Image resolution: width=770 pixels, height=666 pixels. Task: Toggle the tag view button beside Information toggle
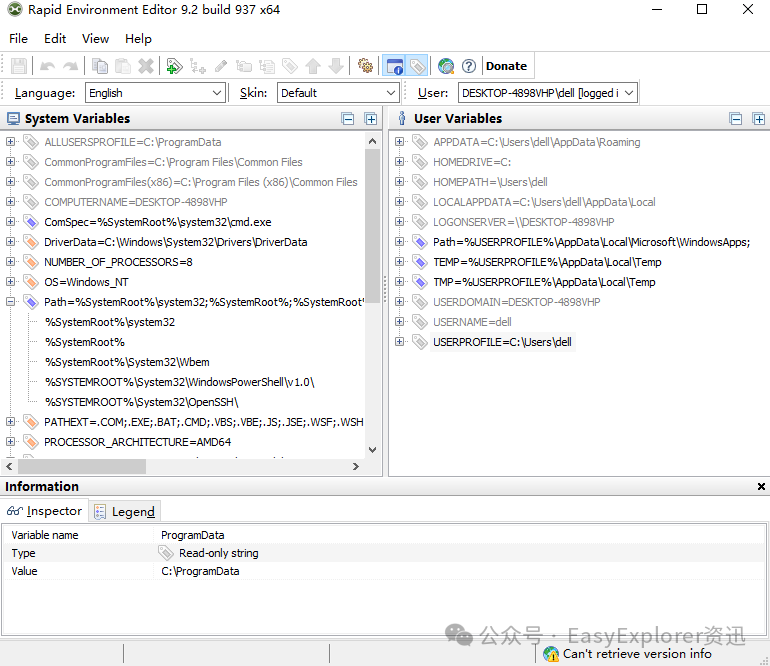pyautogui.click(x=417, y=66)
